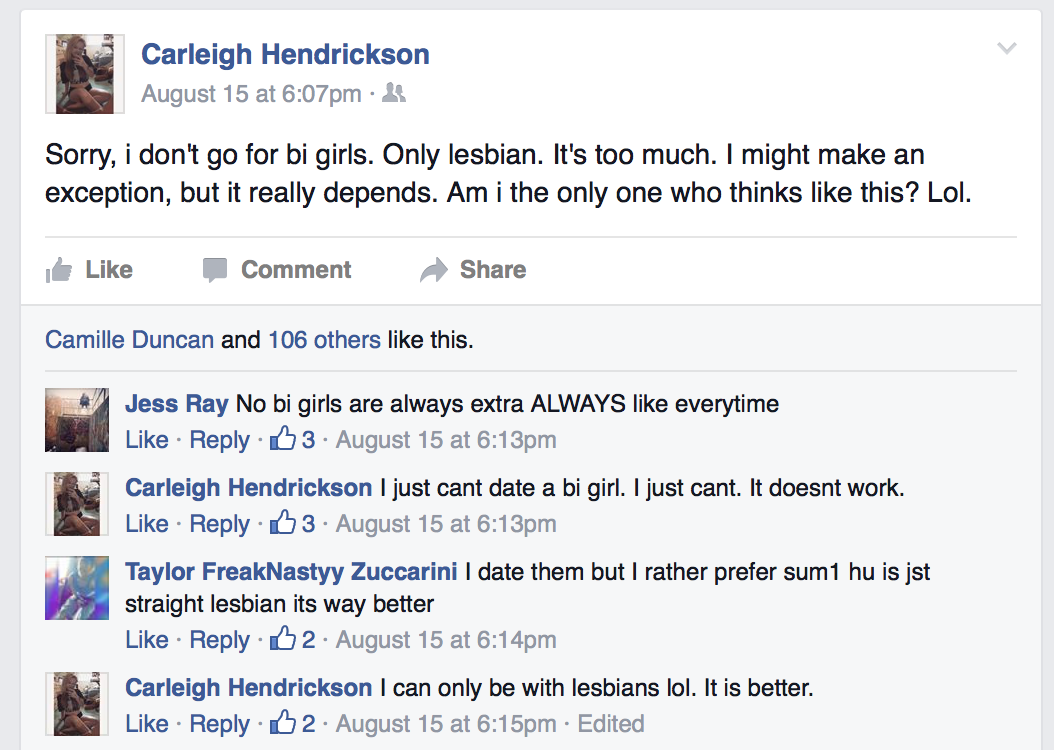Reply to Jess Ray's comment

(219, 440)
